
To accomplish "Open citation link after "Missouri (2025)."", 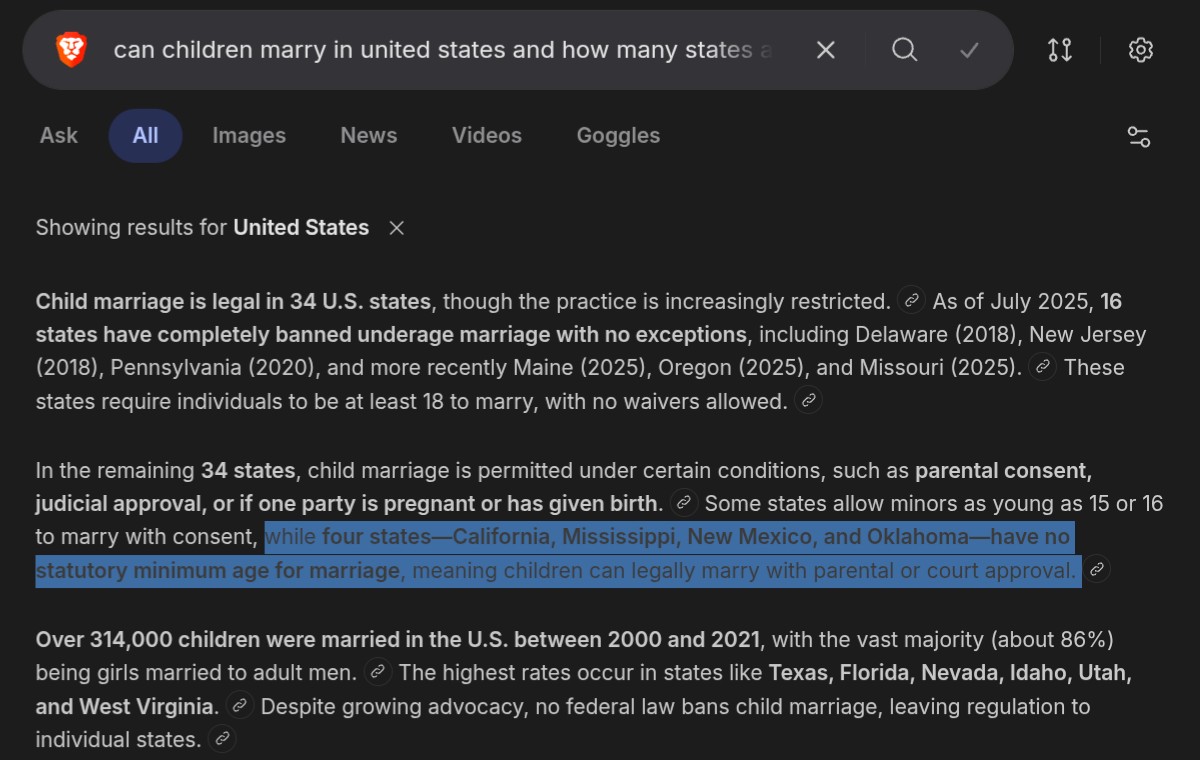I will pyautogui.click(x=1043, y=367).
